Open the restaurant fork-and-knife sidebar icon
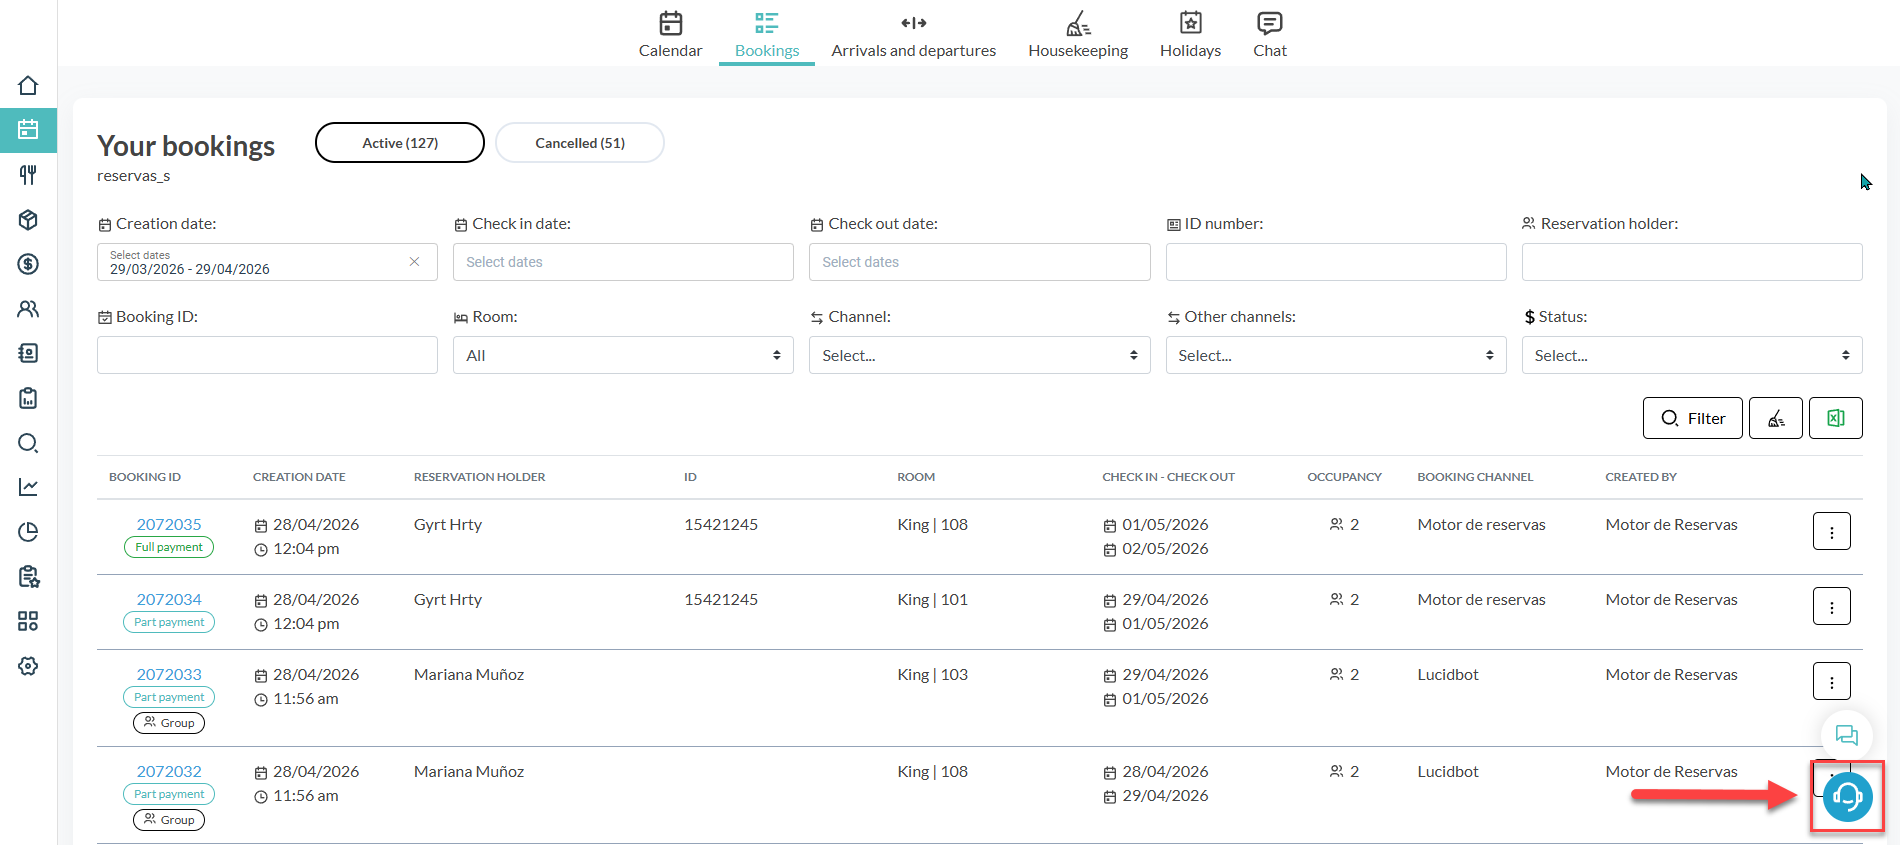The width and height of the screenshot is (1900, 845). pos(28,175)
